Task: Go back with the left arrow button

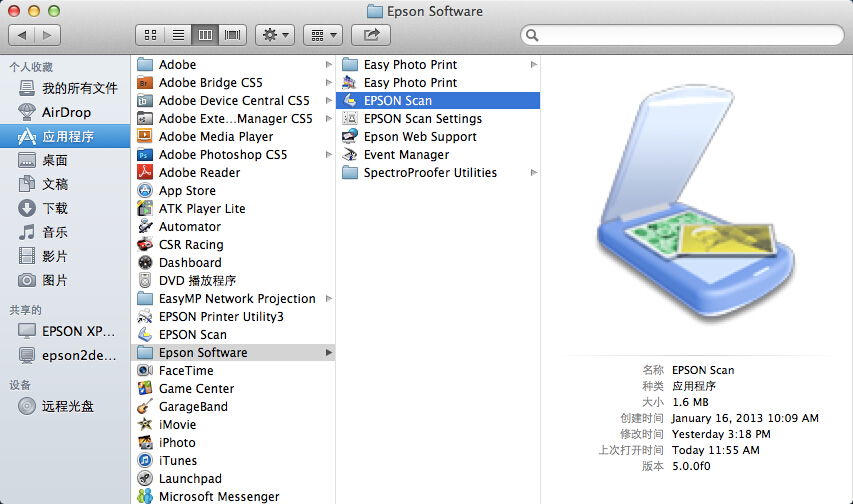Action: pos(22,35)
